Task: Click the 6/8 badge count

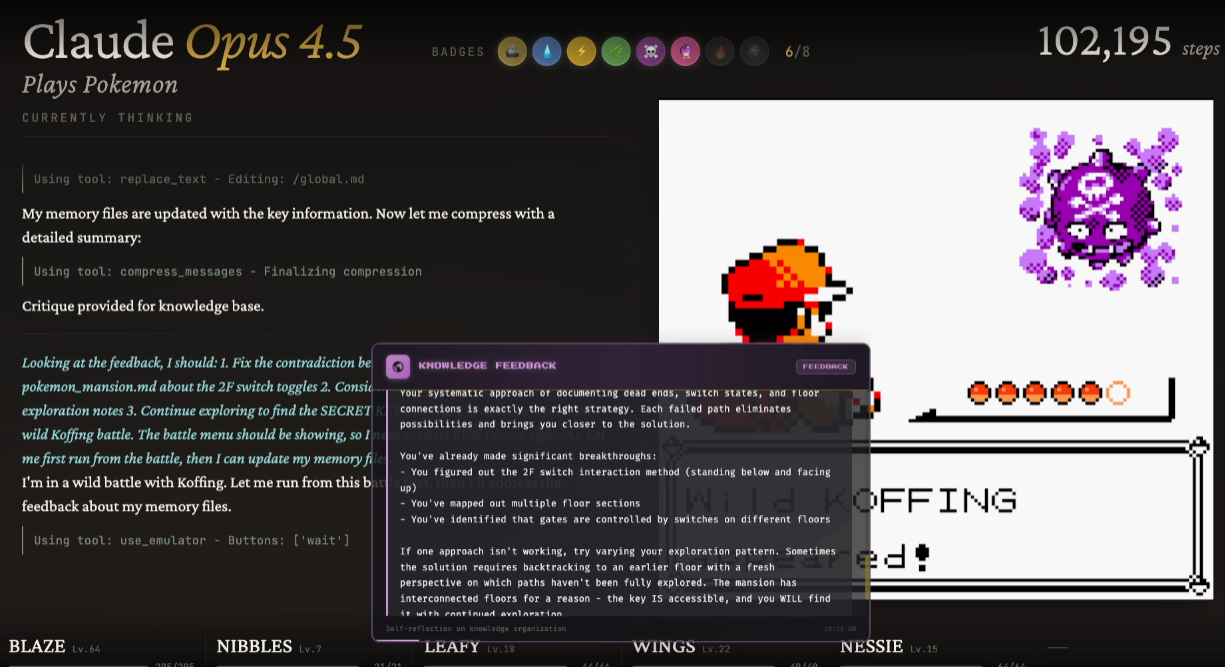Action: point(797,51)
